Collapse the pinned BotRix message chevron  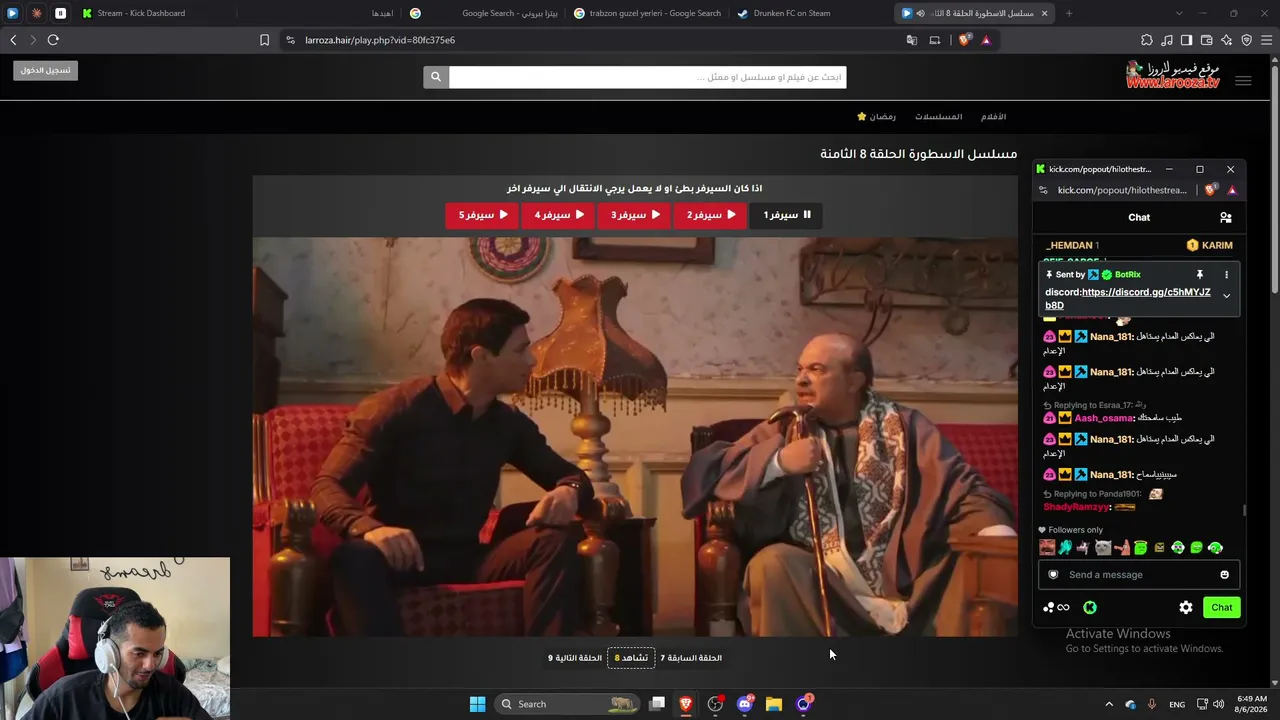[x=1226, y=296]
